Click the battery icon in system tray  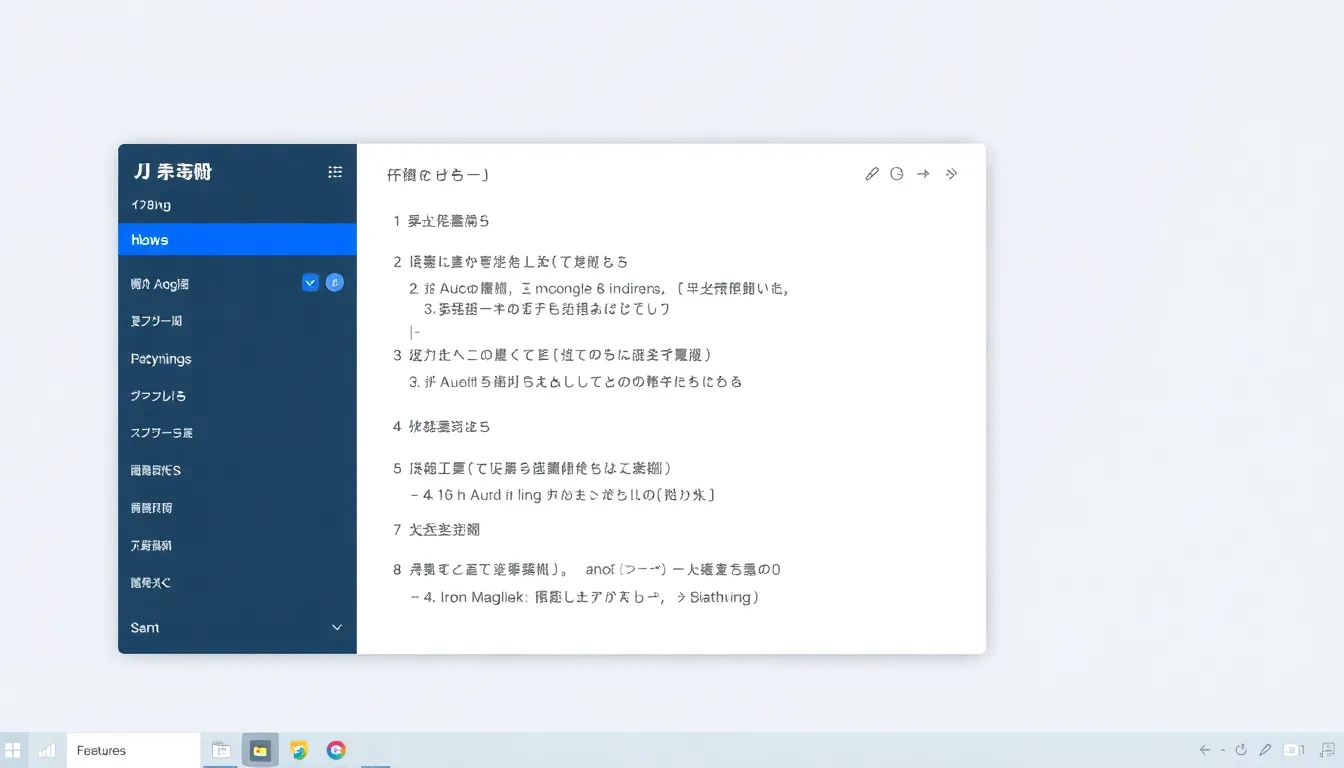coord(1294,750)
